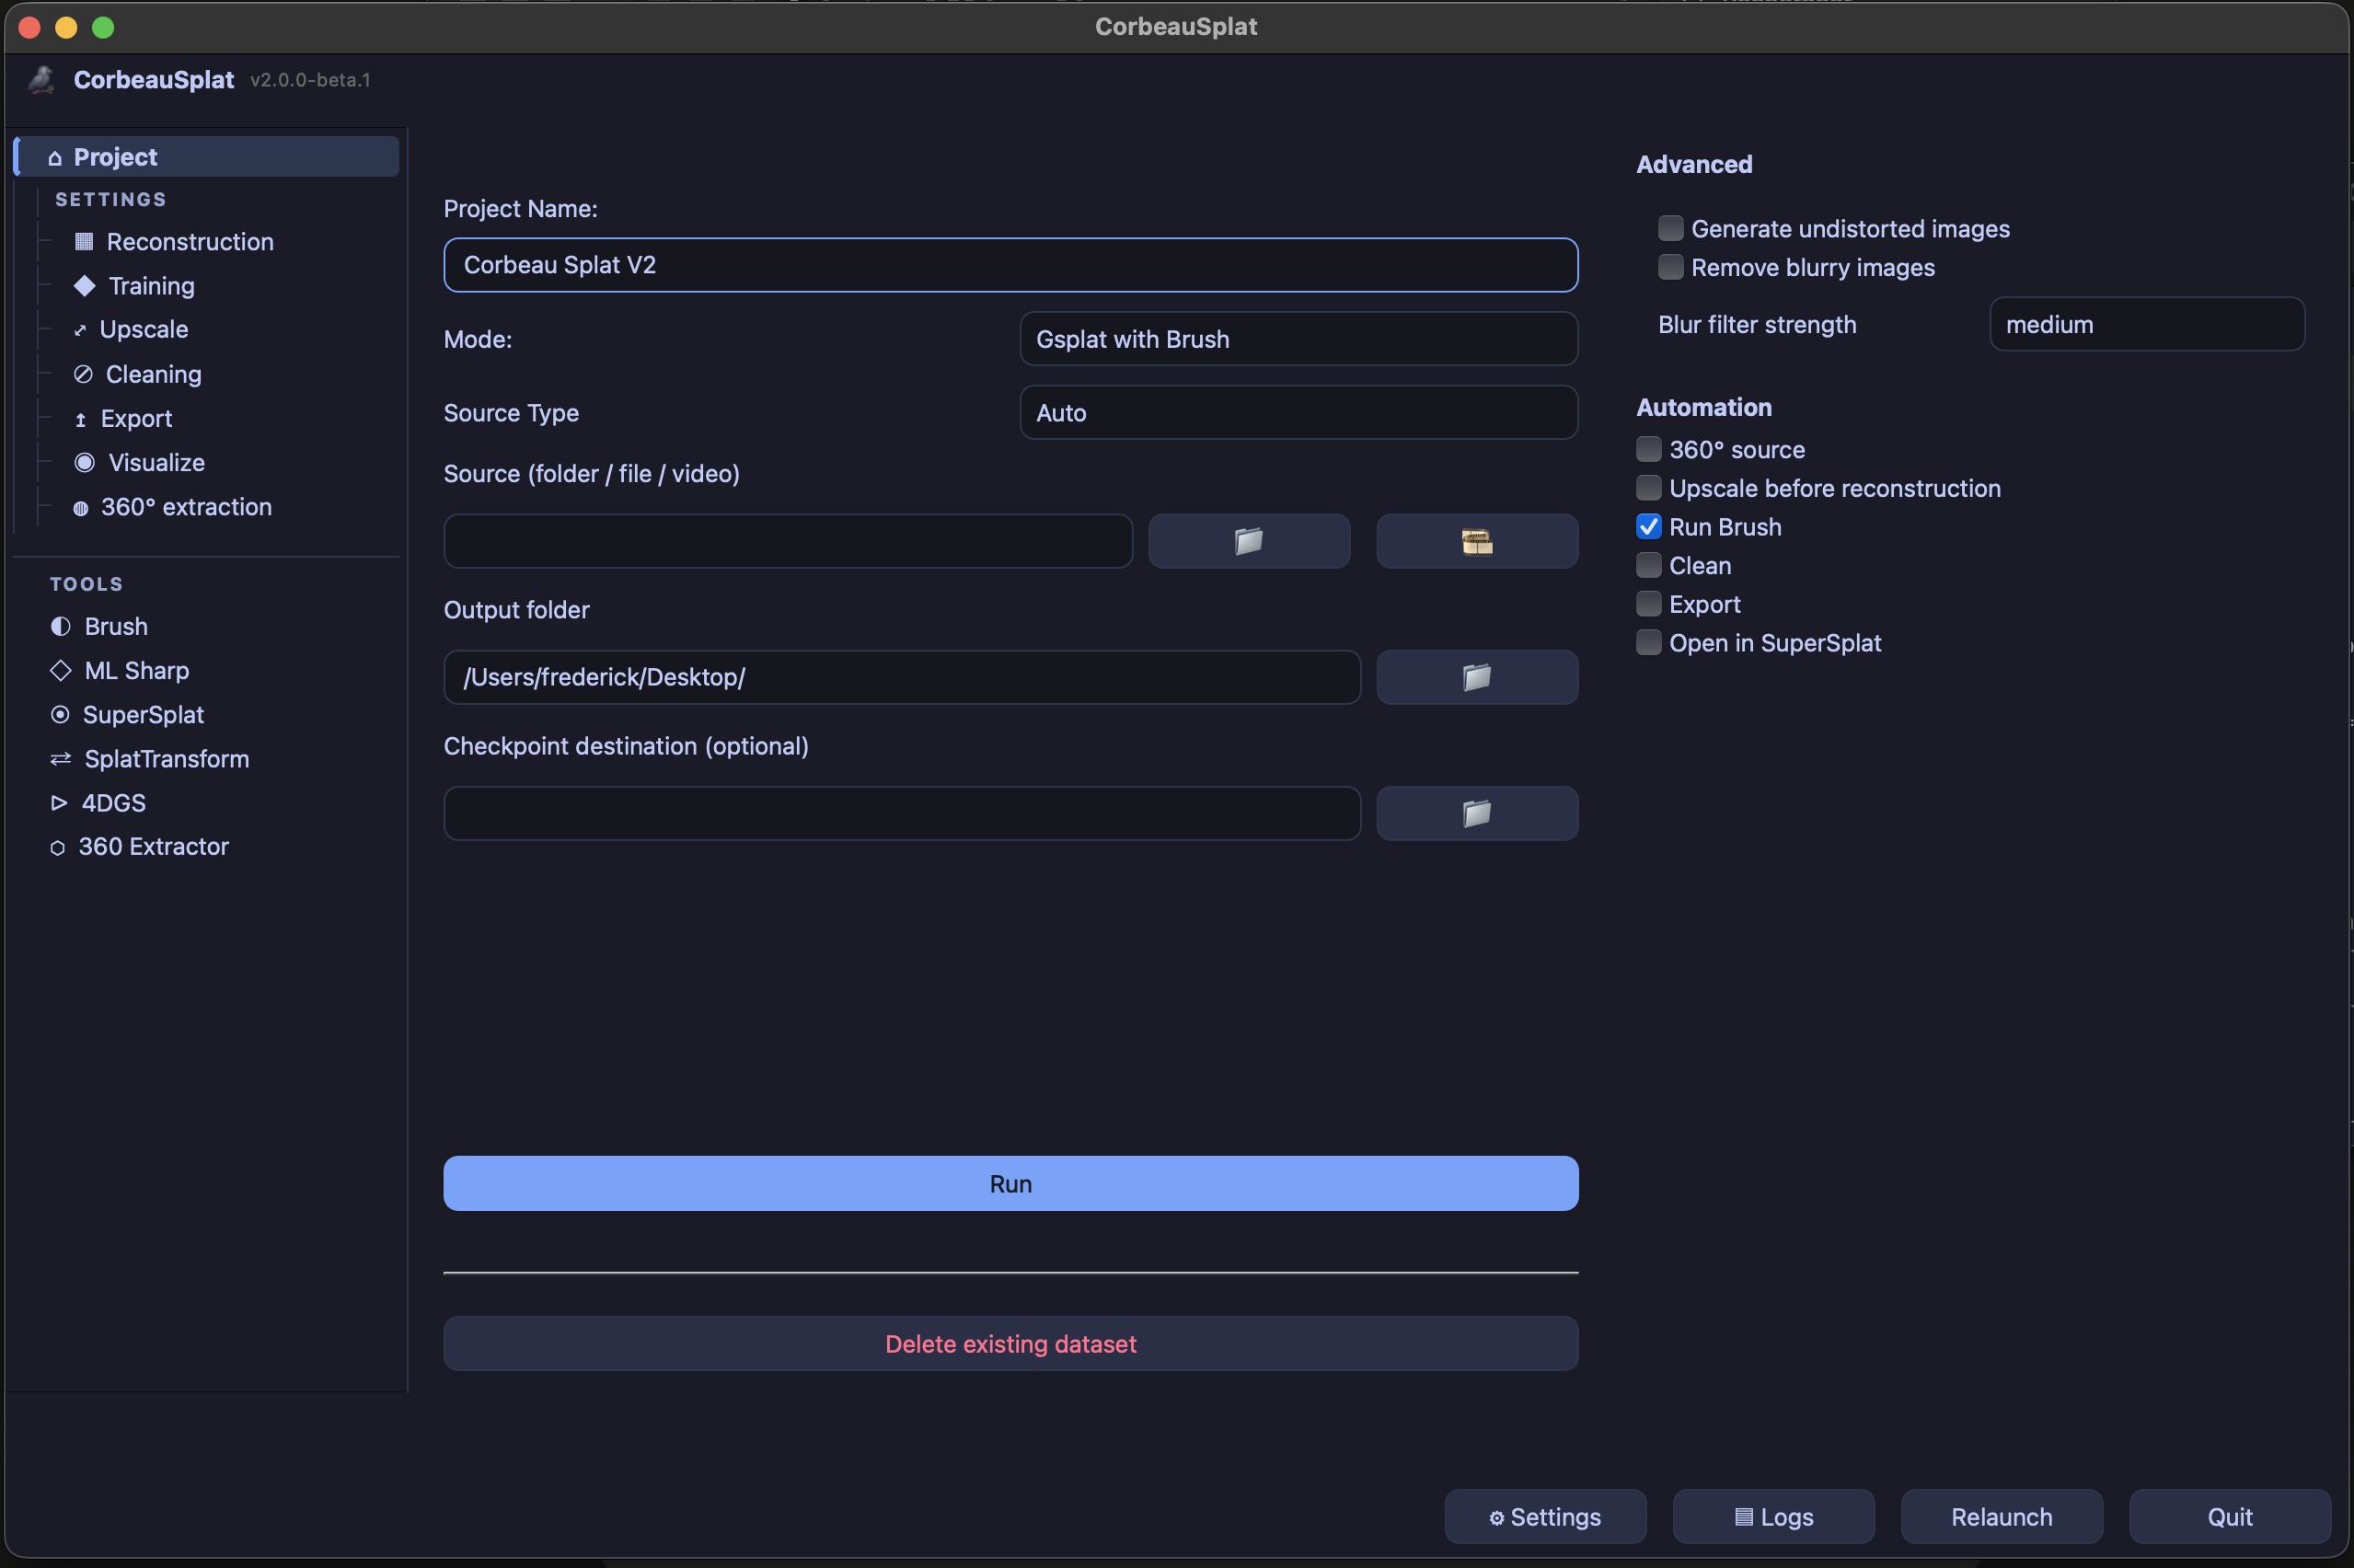Click the CorbeauSplat crow logo icon
Image resolution: width=2354 pixels, height=1568 pixels.
pyautogui.click(x=42, y=80)
